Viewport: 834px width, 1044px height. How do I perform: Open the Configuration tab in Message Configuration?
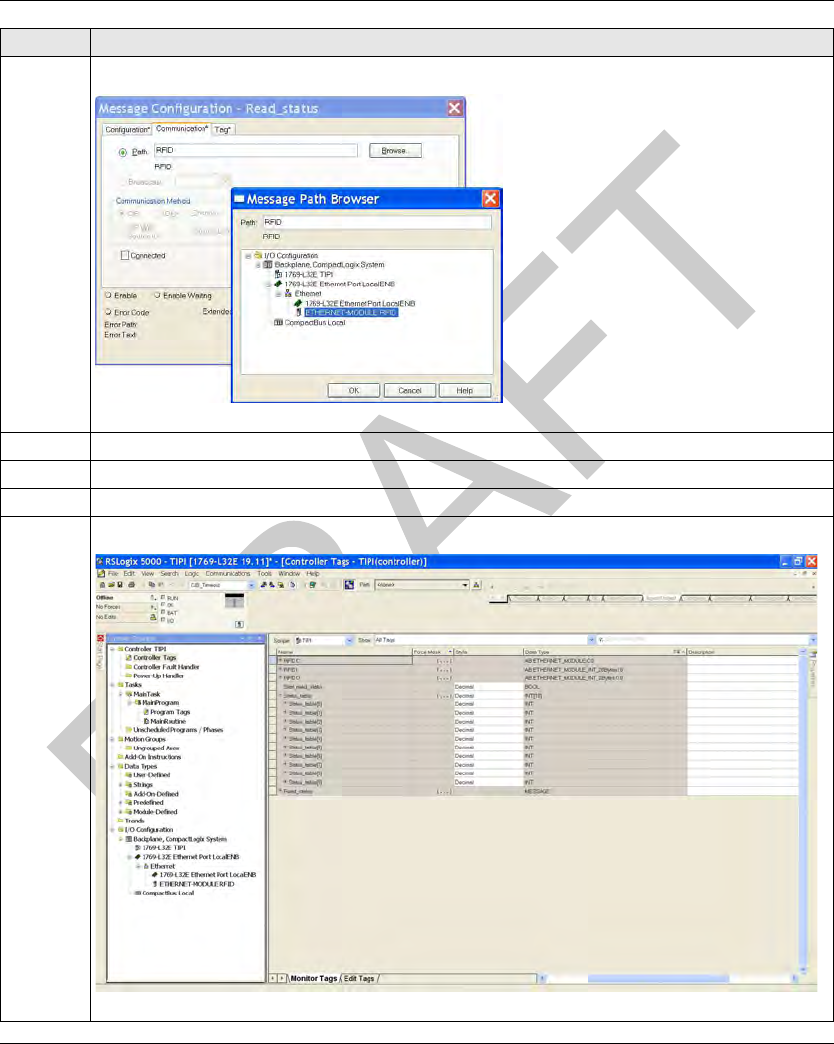pos(127,130)
